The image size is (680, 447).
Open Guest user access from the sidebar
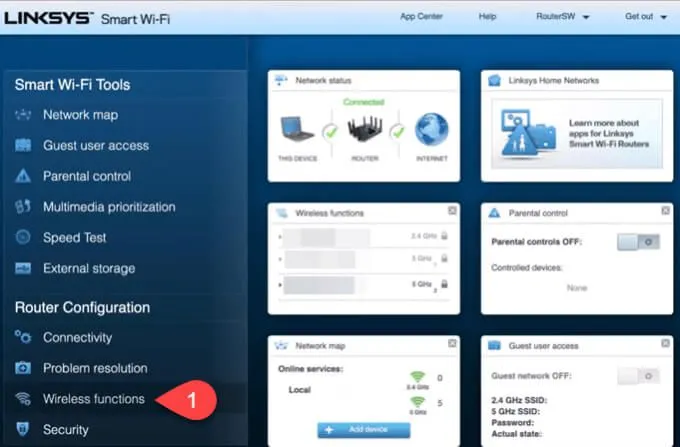(96, 146)
